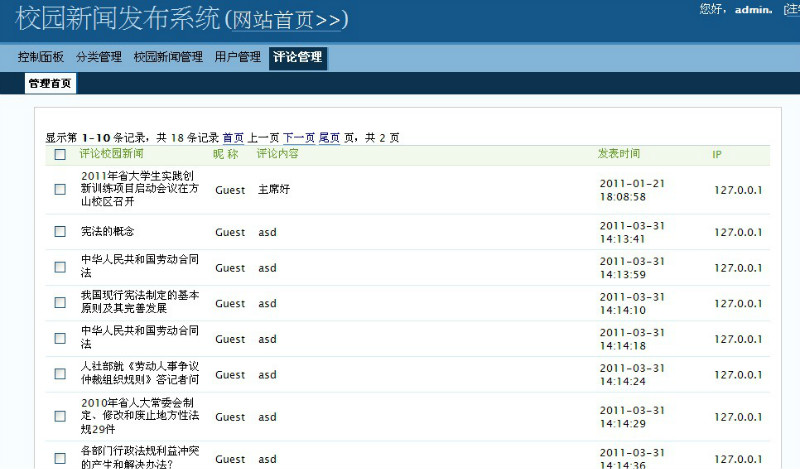Viewport: 800px width, 469px height.
Task: Click timestamp 2011-03-31 14:14:24
Action: (x=632, y=375)
